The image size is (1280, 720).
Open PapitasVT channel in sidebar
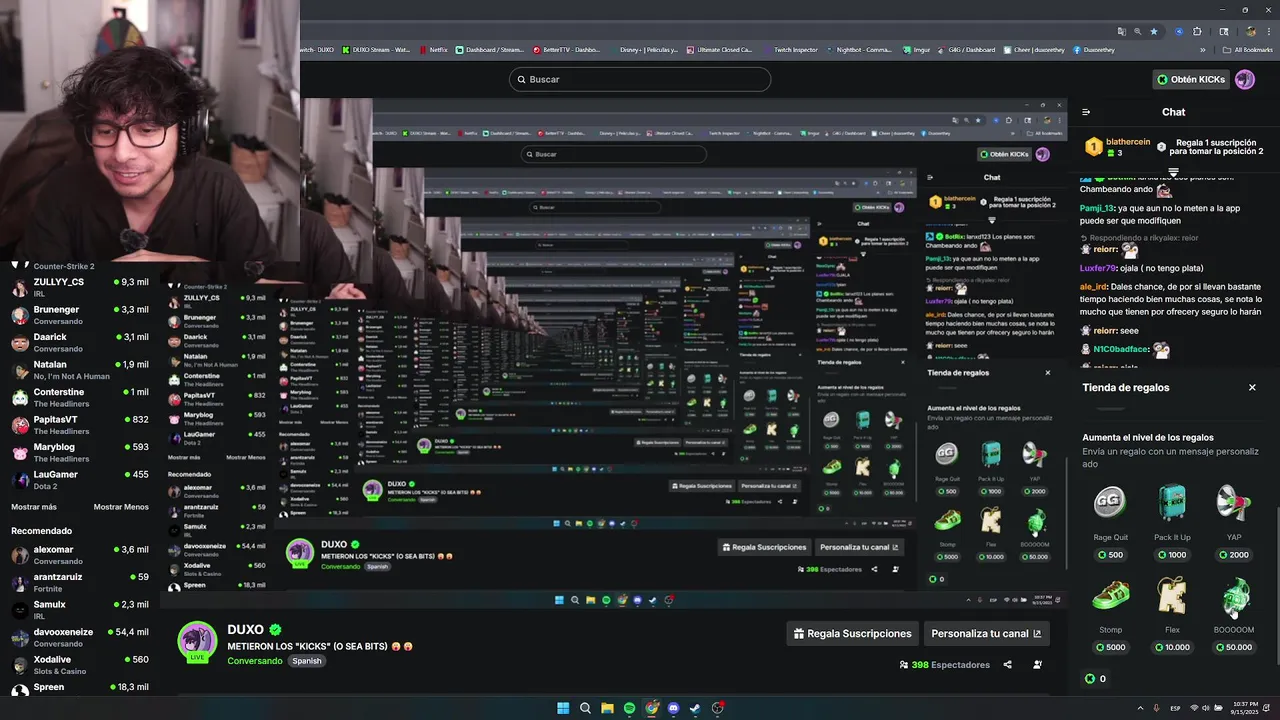(x=80, y=425)
